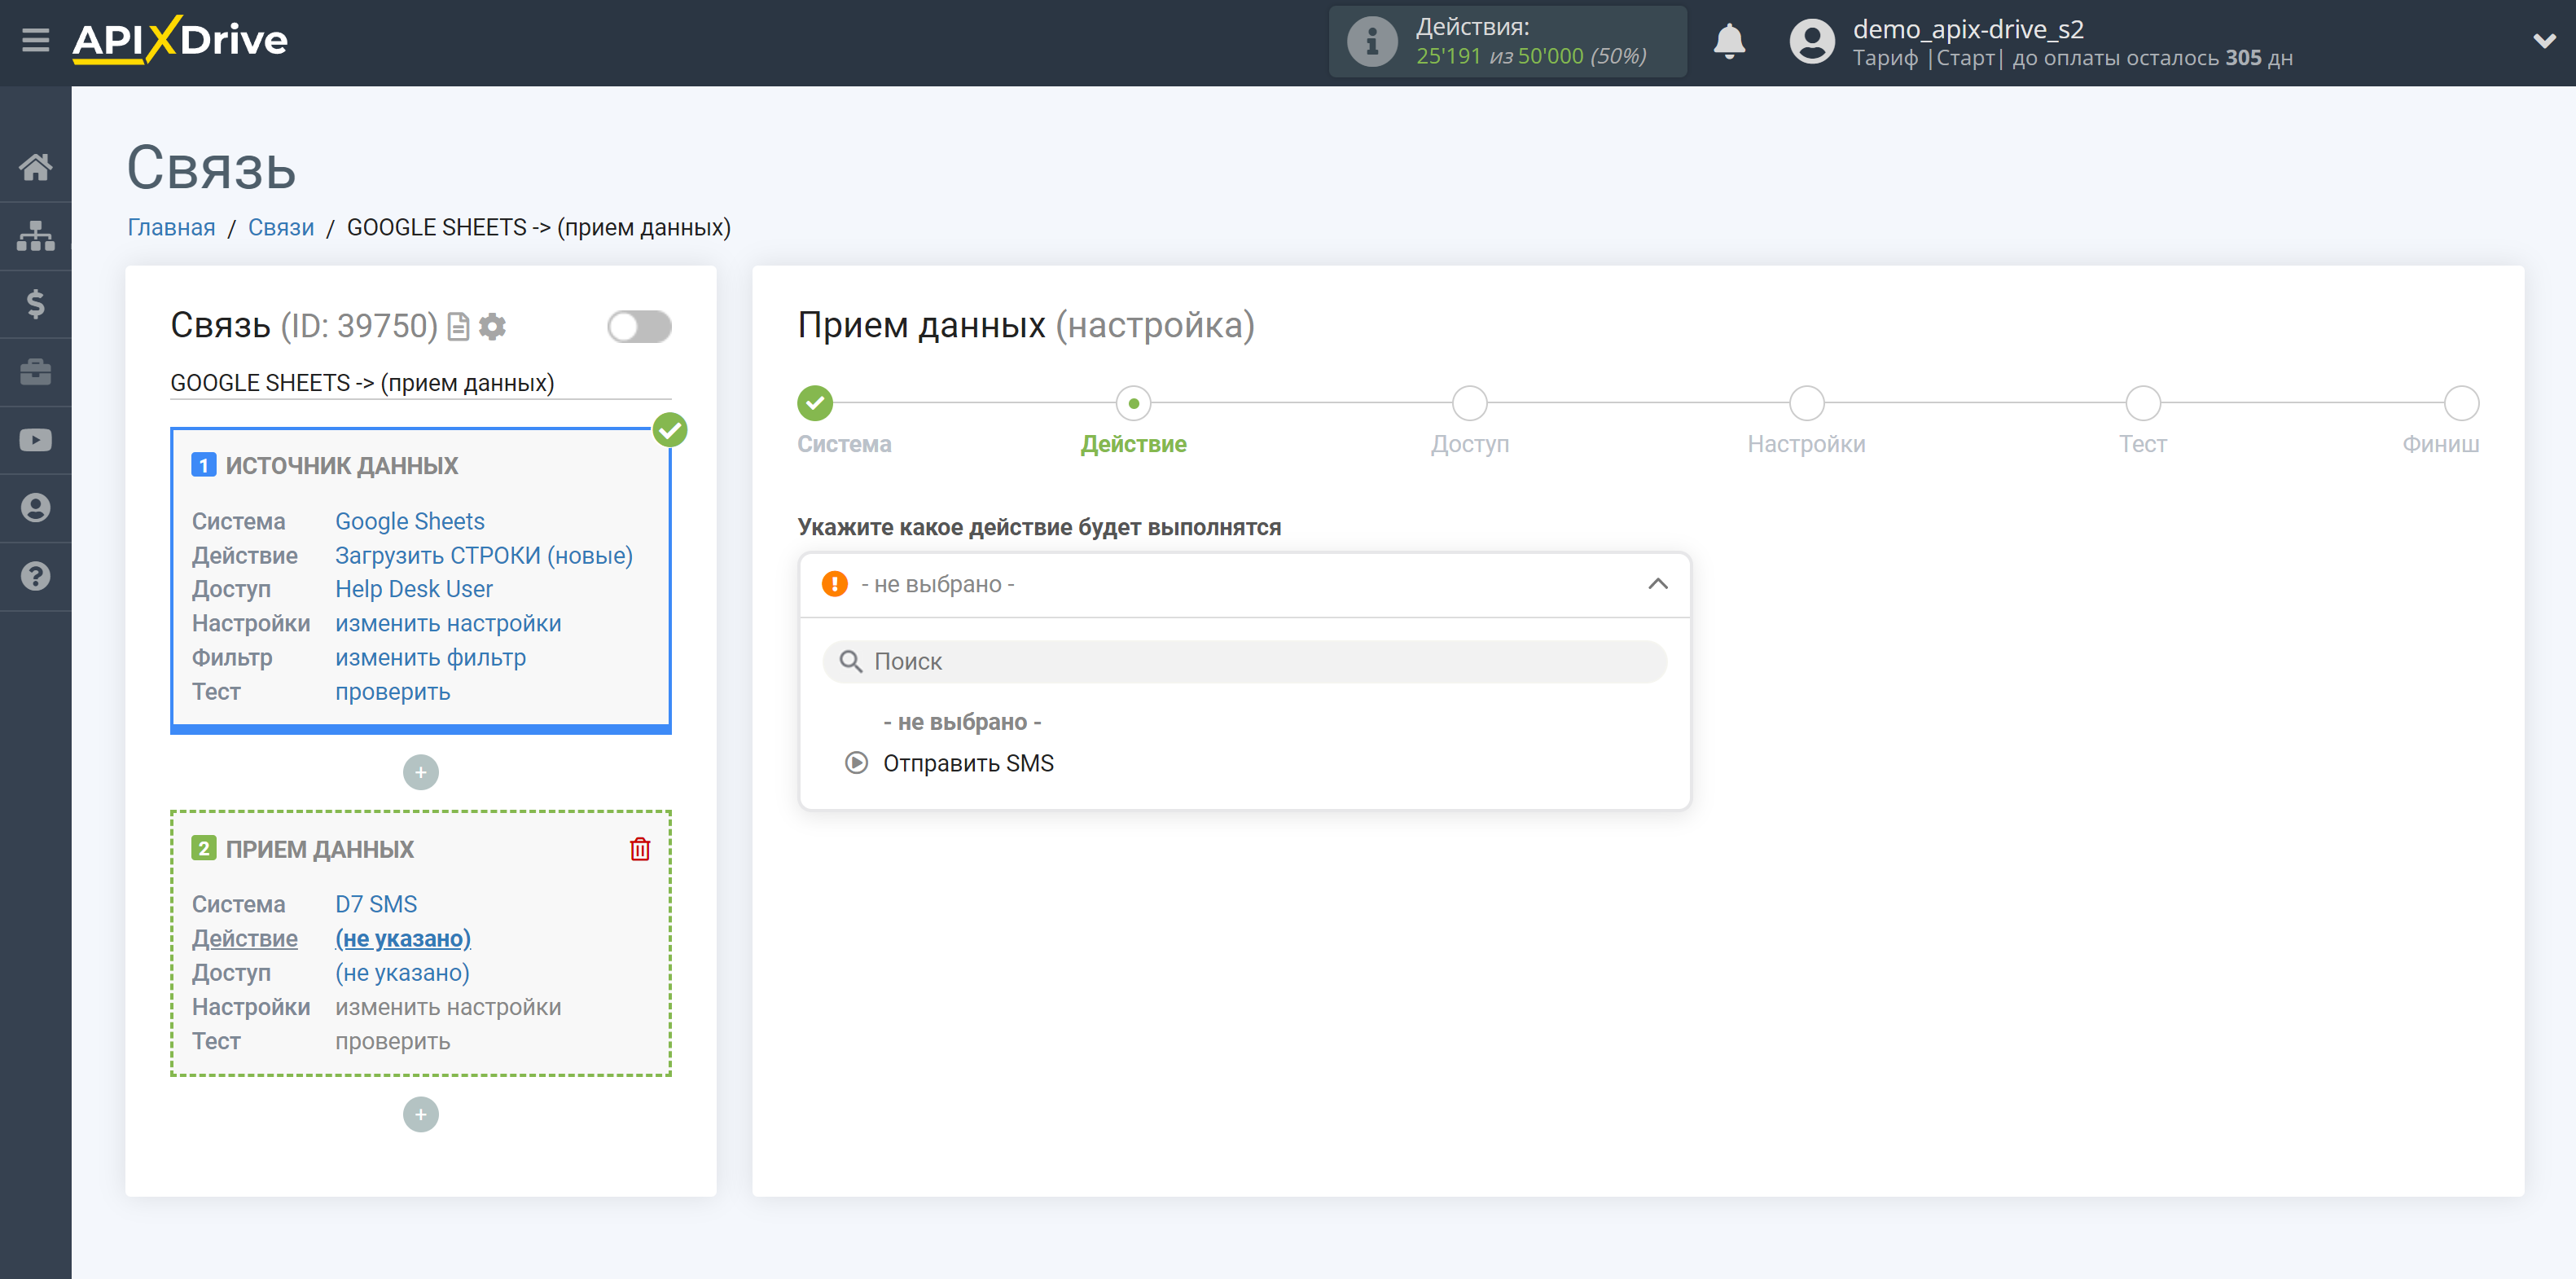
Task: Add a step after the data receiver block
Action: pyautogui.click(x=421, y=1114)
